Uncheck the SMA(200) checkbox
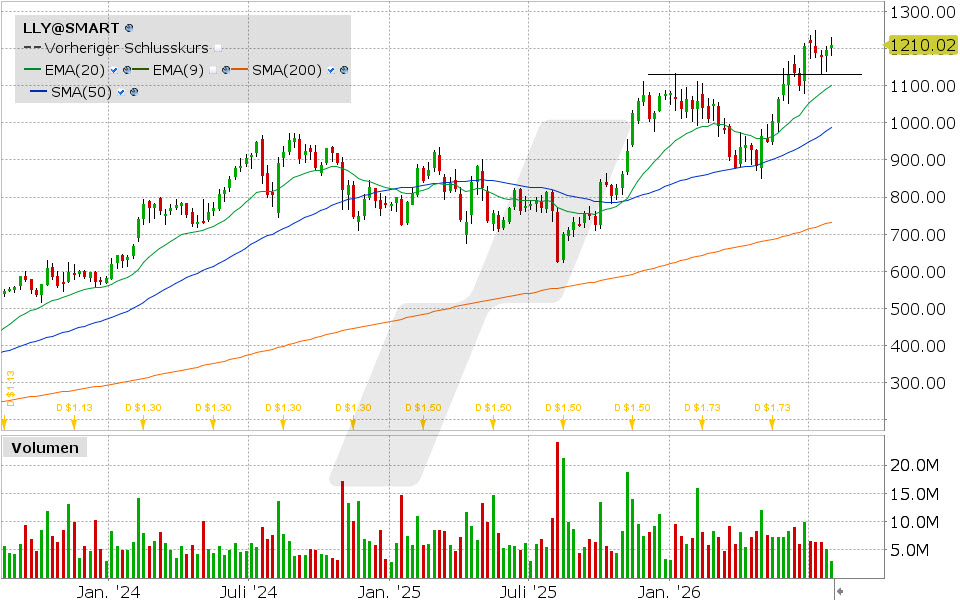Image resolution: width=960 pixels, height=600 pixels. (331, 70)
